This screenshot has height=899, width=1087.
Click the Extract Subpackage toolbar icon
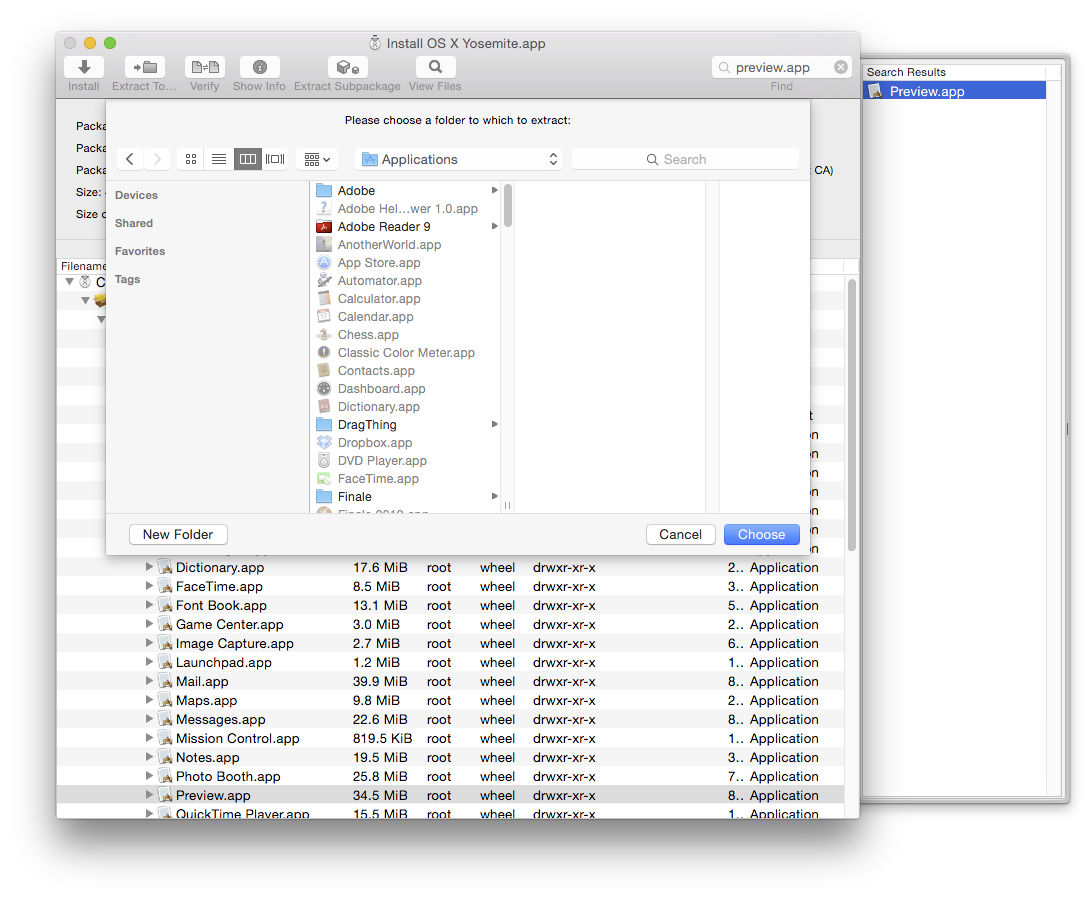coord(347,67)
